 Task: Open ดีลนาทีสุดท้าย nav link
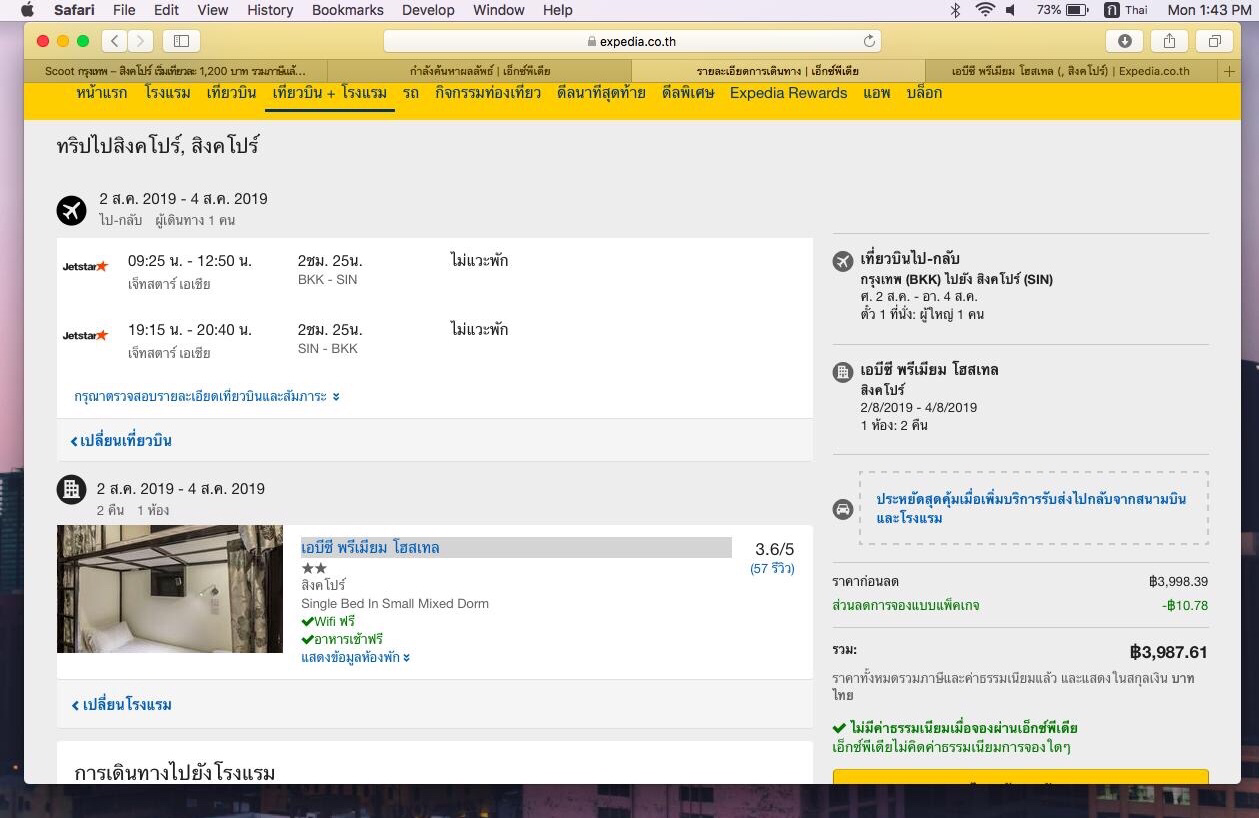(x=601, y=93)
